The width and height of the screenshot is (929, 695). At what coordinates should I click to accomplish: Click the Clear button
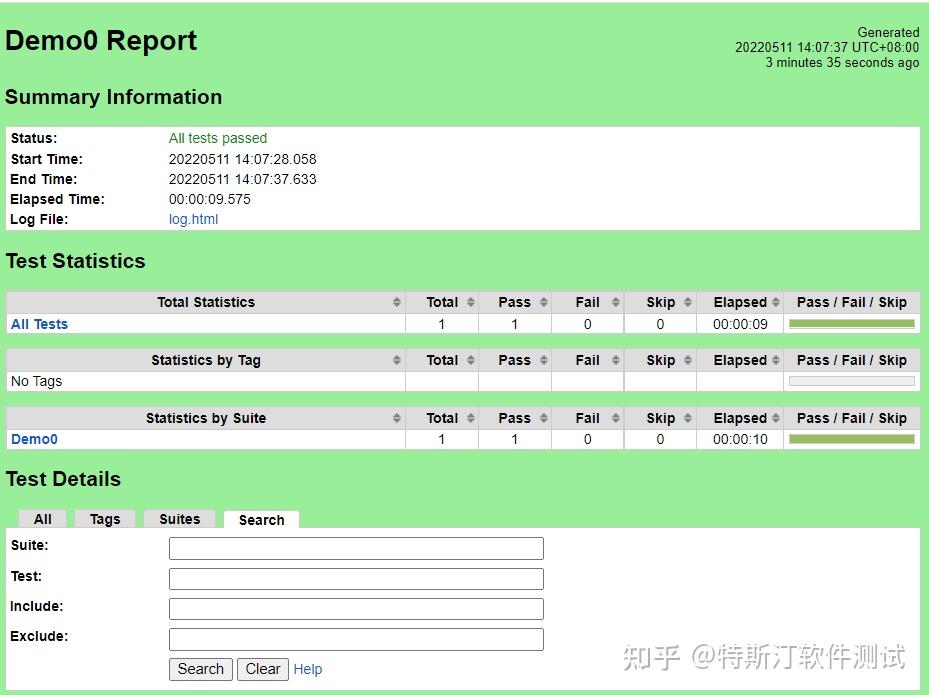tap(262, 669)
